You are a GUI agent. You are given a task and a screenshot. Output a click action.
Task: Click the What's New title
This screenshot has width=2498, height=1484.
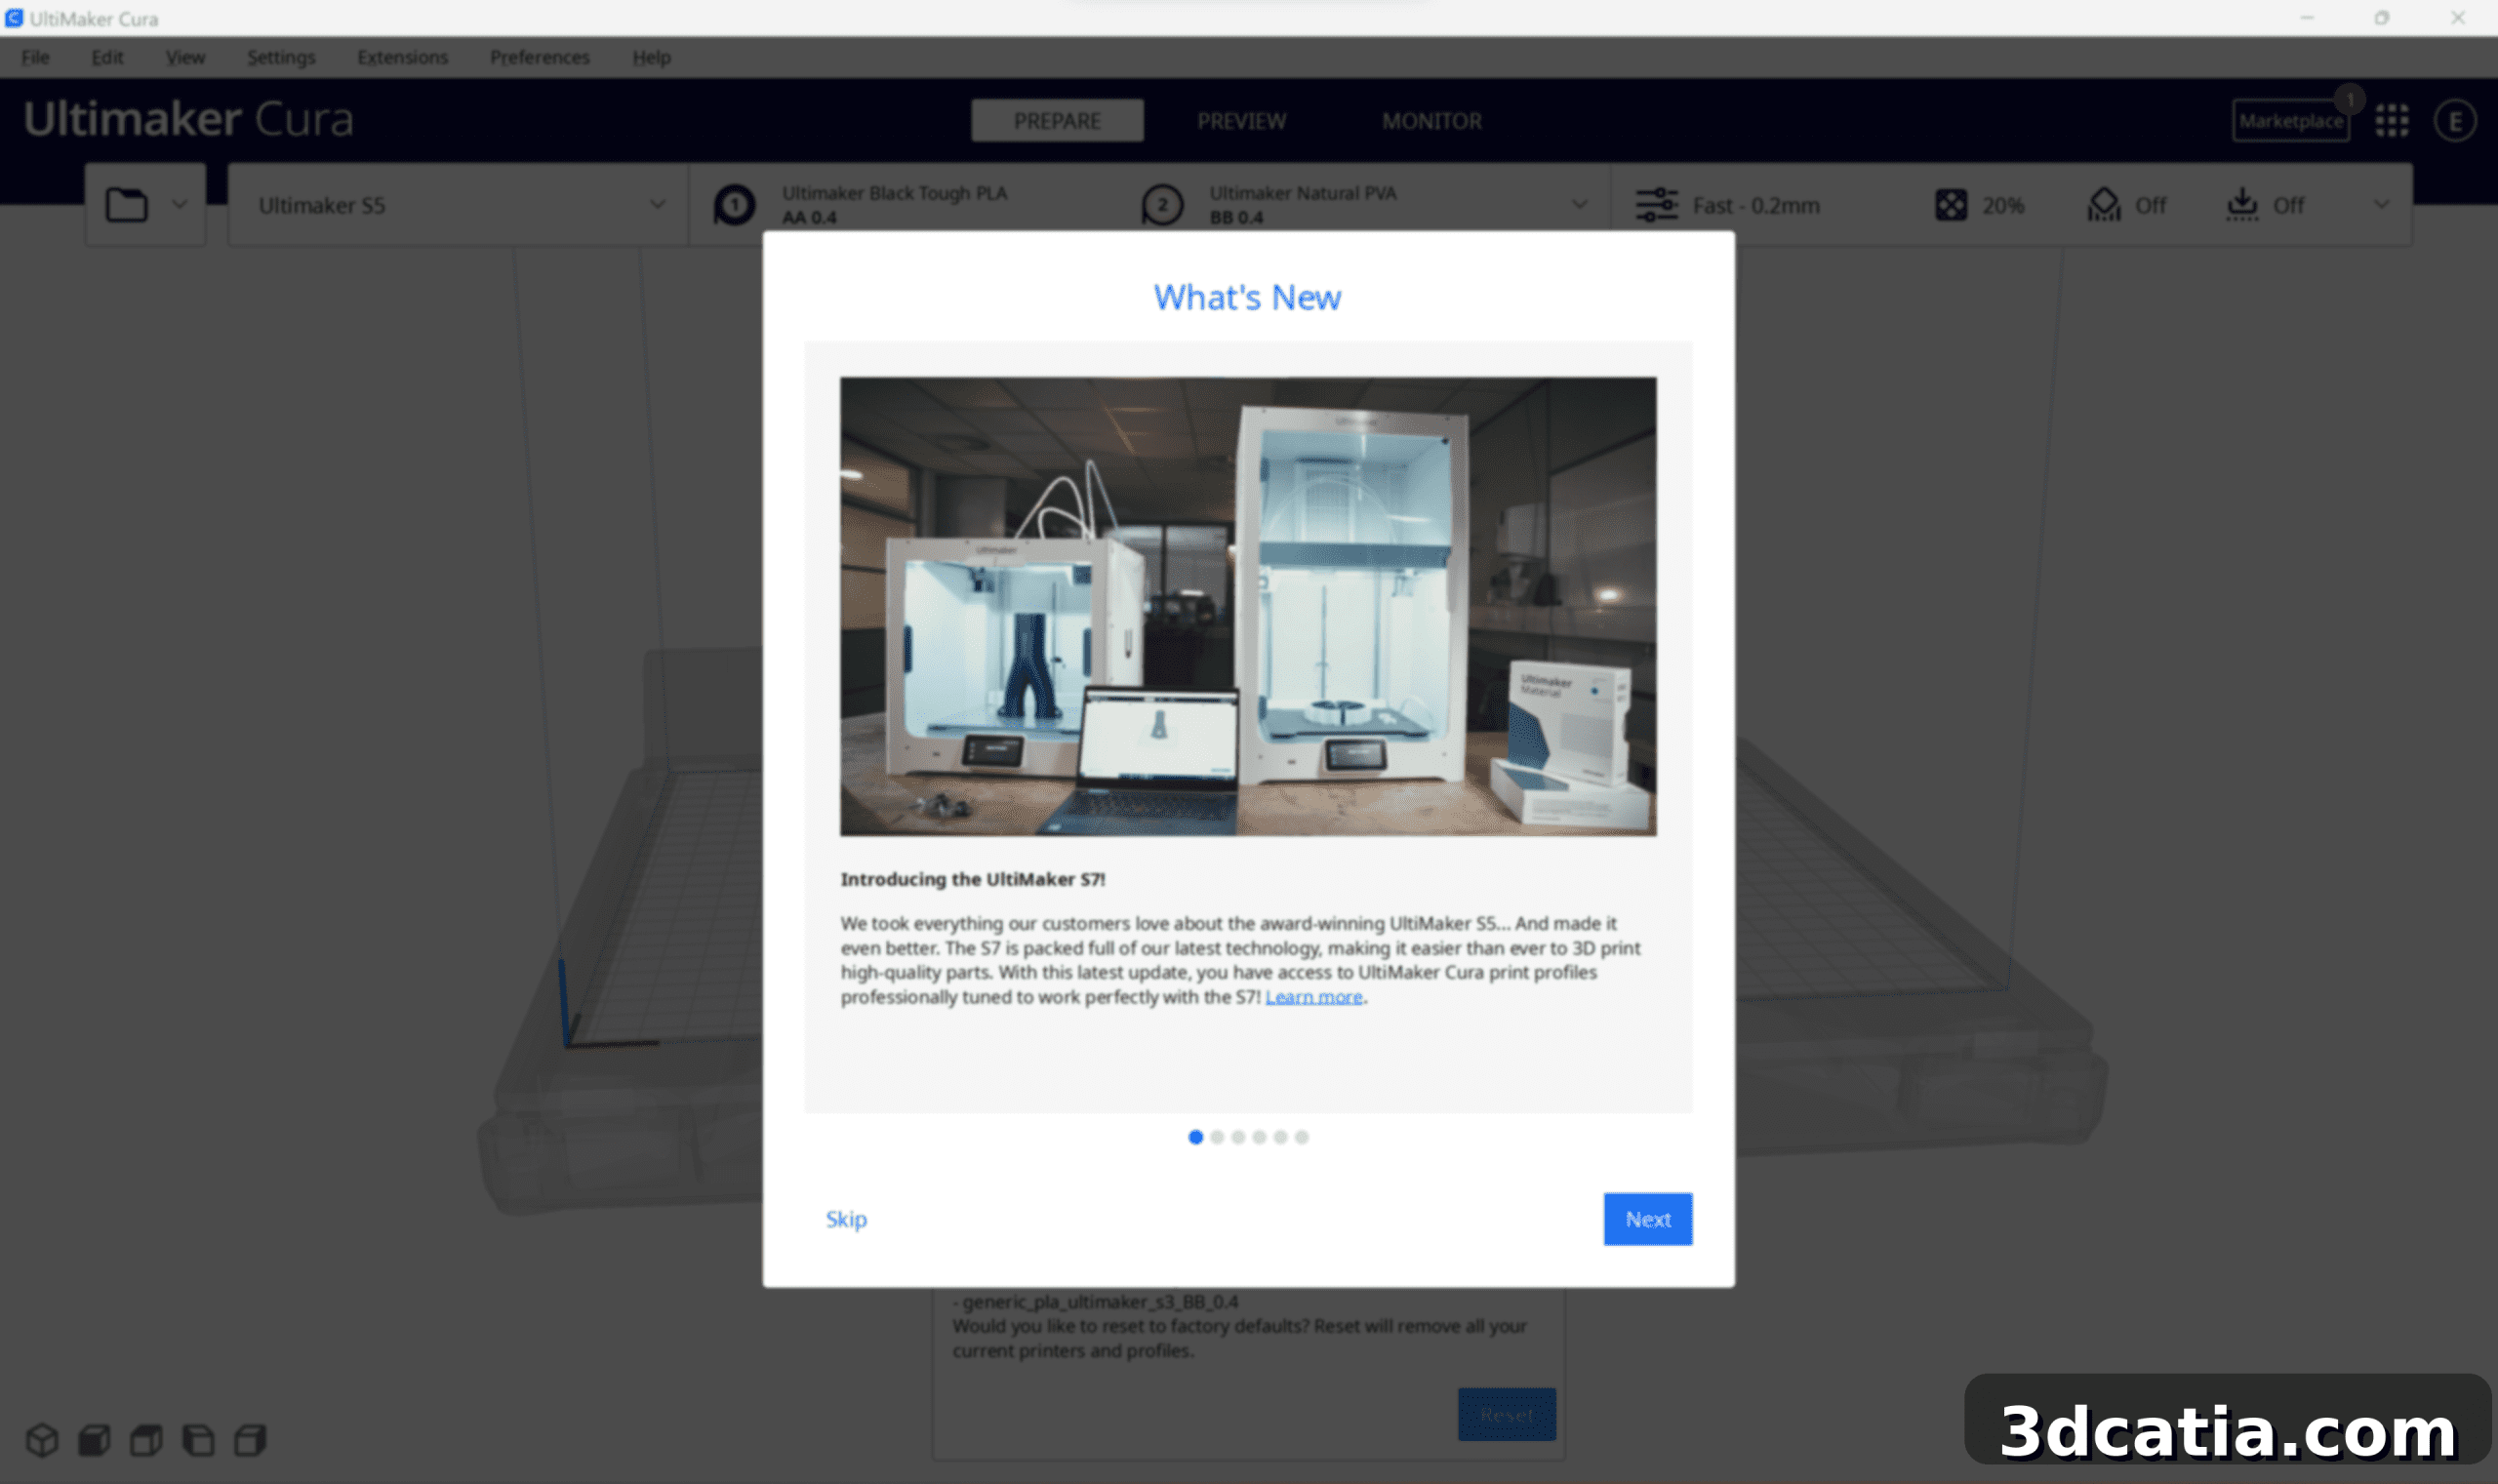tap(1247, 297)
